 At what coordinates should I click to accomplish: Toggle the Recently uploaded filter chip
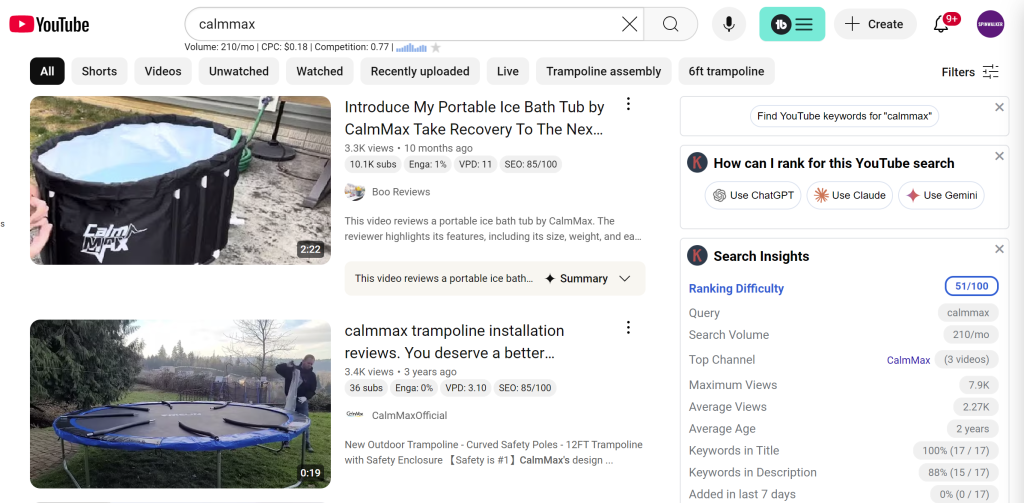tap(419, 71)
